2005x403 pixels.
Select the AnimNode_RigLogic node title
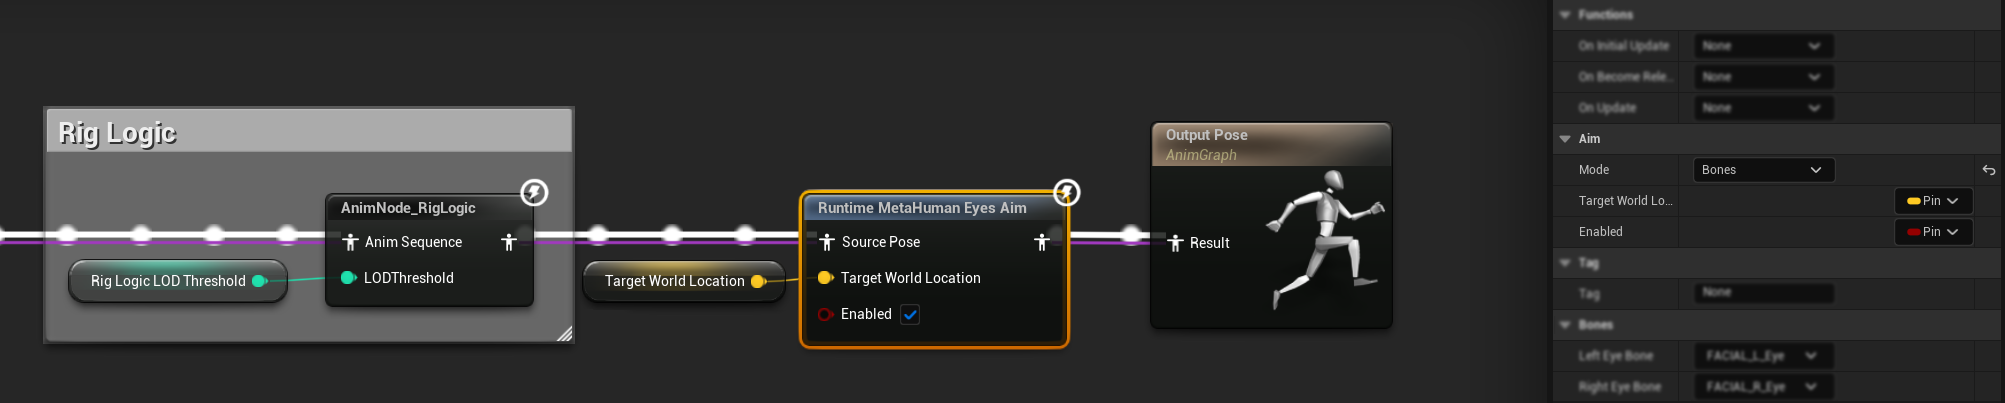[408, 208]
